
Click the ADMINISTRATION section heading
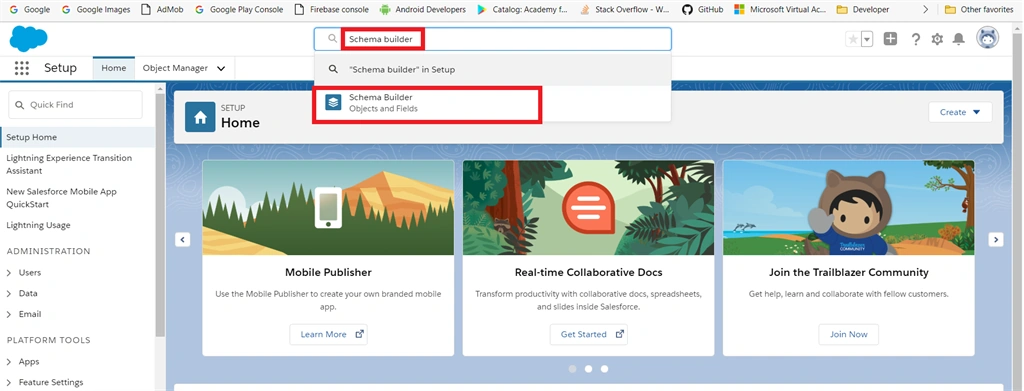48,251
